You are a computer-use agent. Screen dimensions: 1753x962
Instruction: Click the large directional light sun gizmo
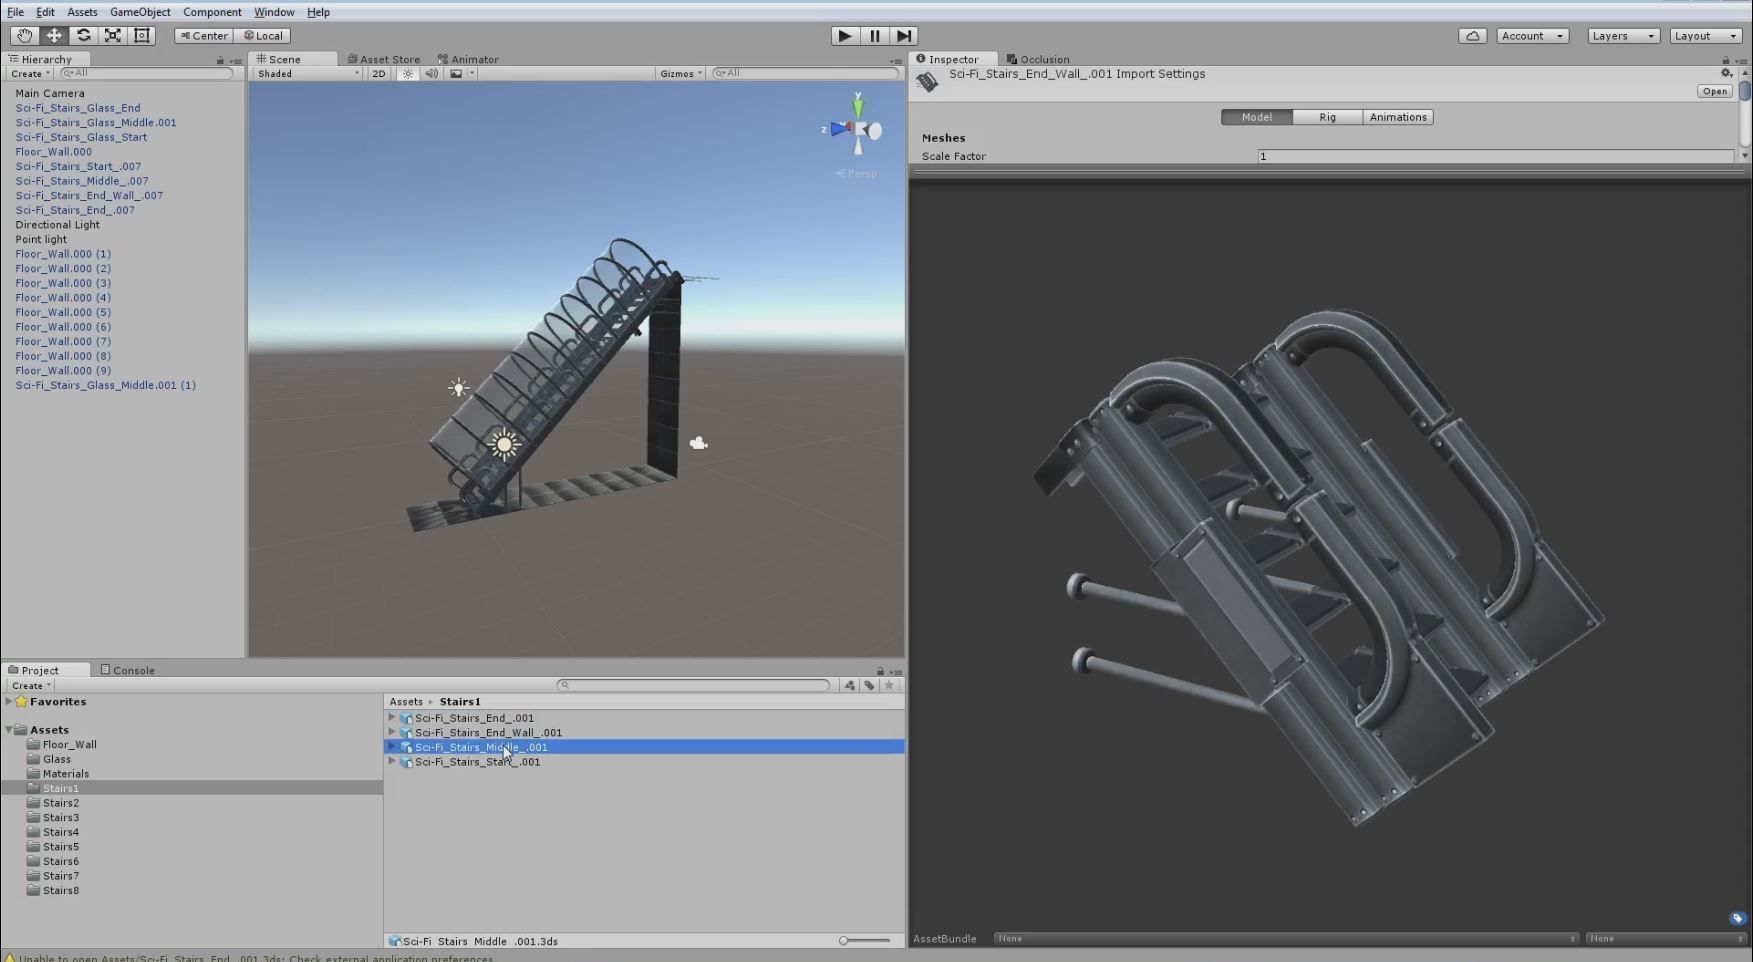point(504,444)
